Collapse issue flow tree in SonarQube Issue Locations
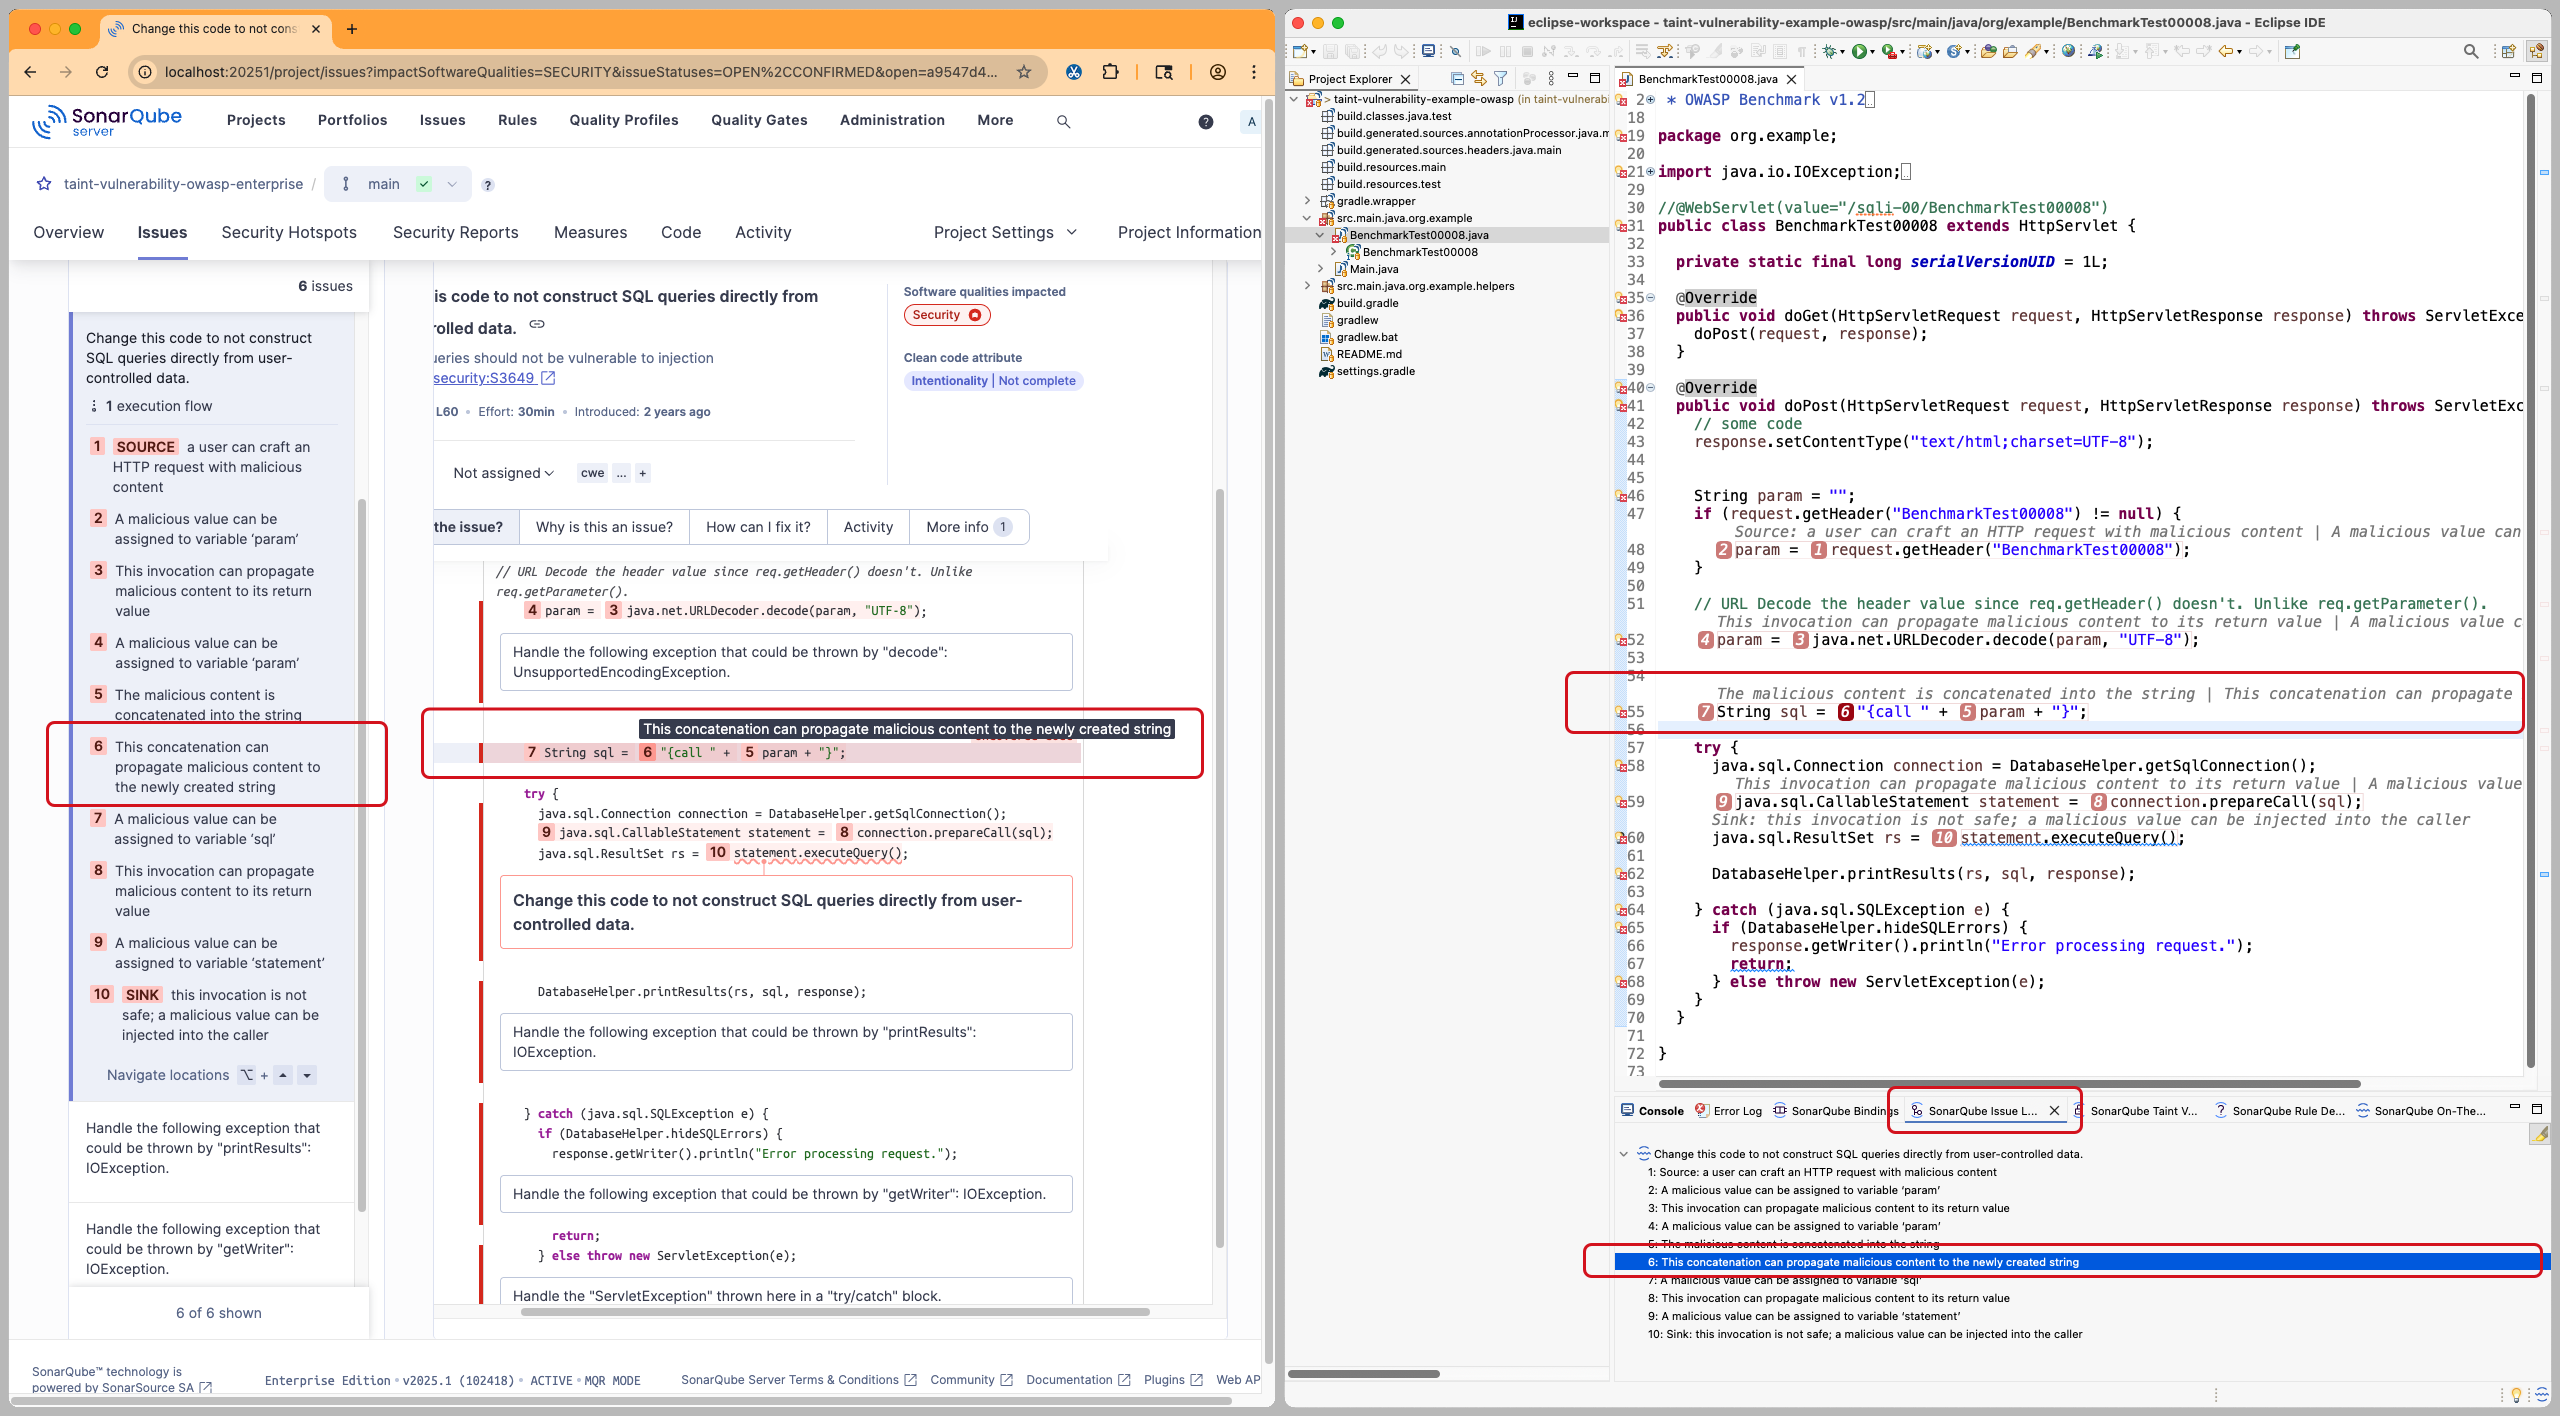This screenshot has height=1416, width=2560. click(1624, 1154)
